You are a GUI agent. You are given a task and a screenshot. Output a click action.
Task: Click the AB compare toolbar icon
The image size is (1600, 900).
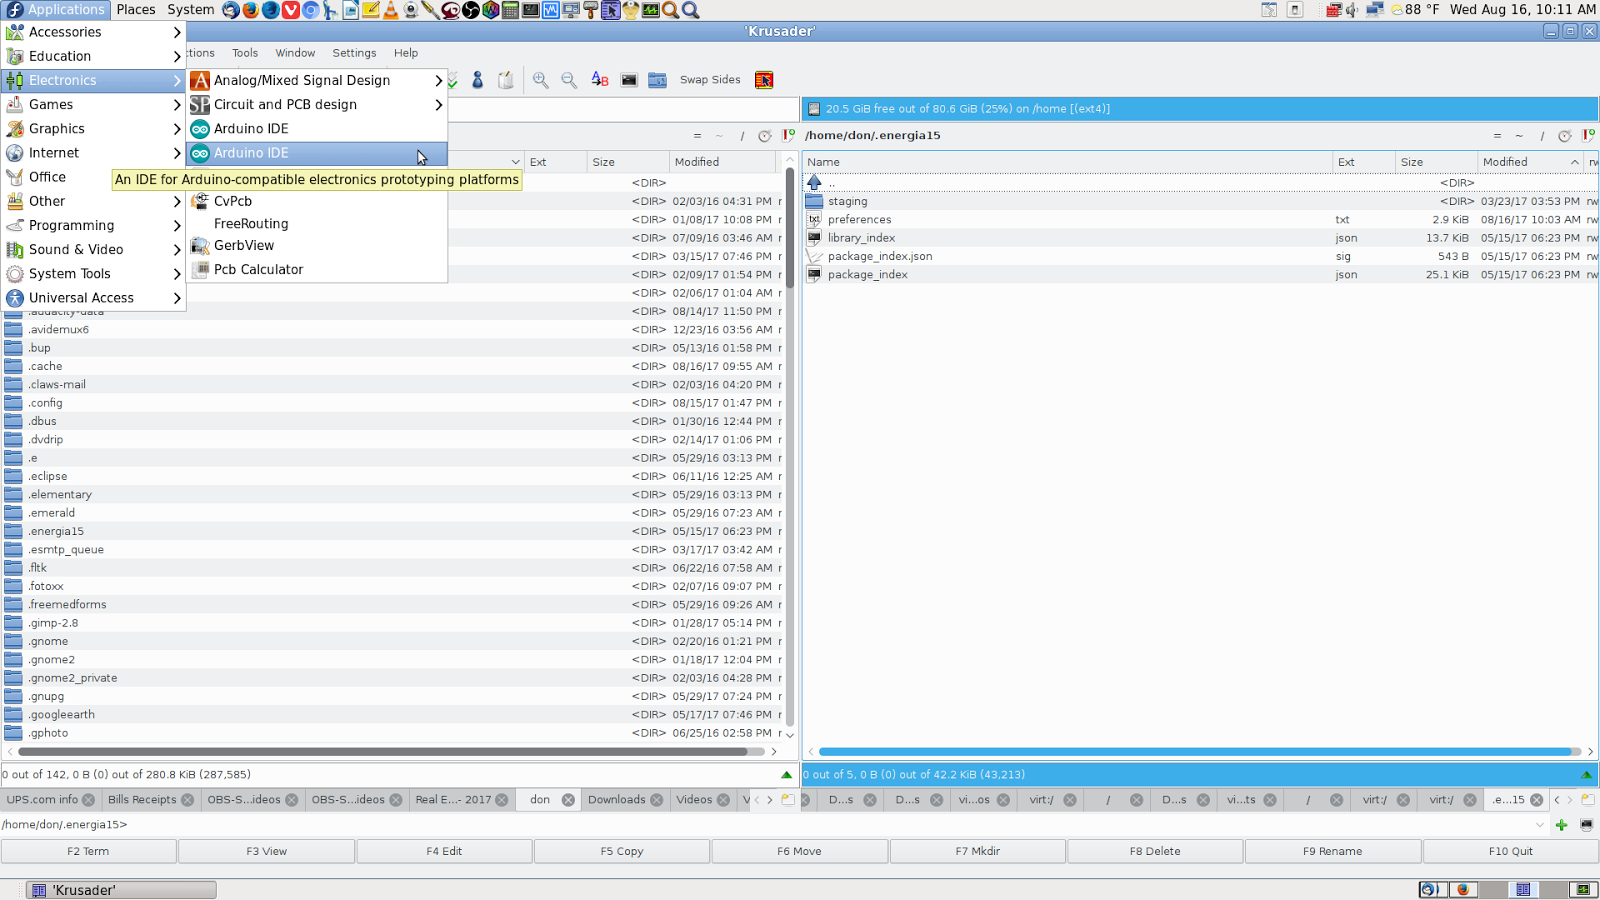[599, 80]
